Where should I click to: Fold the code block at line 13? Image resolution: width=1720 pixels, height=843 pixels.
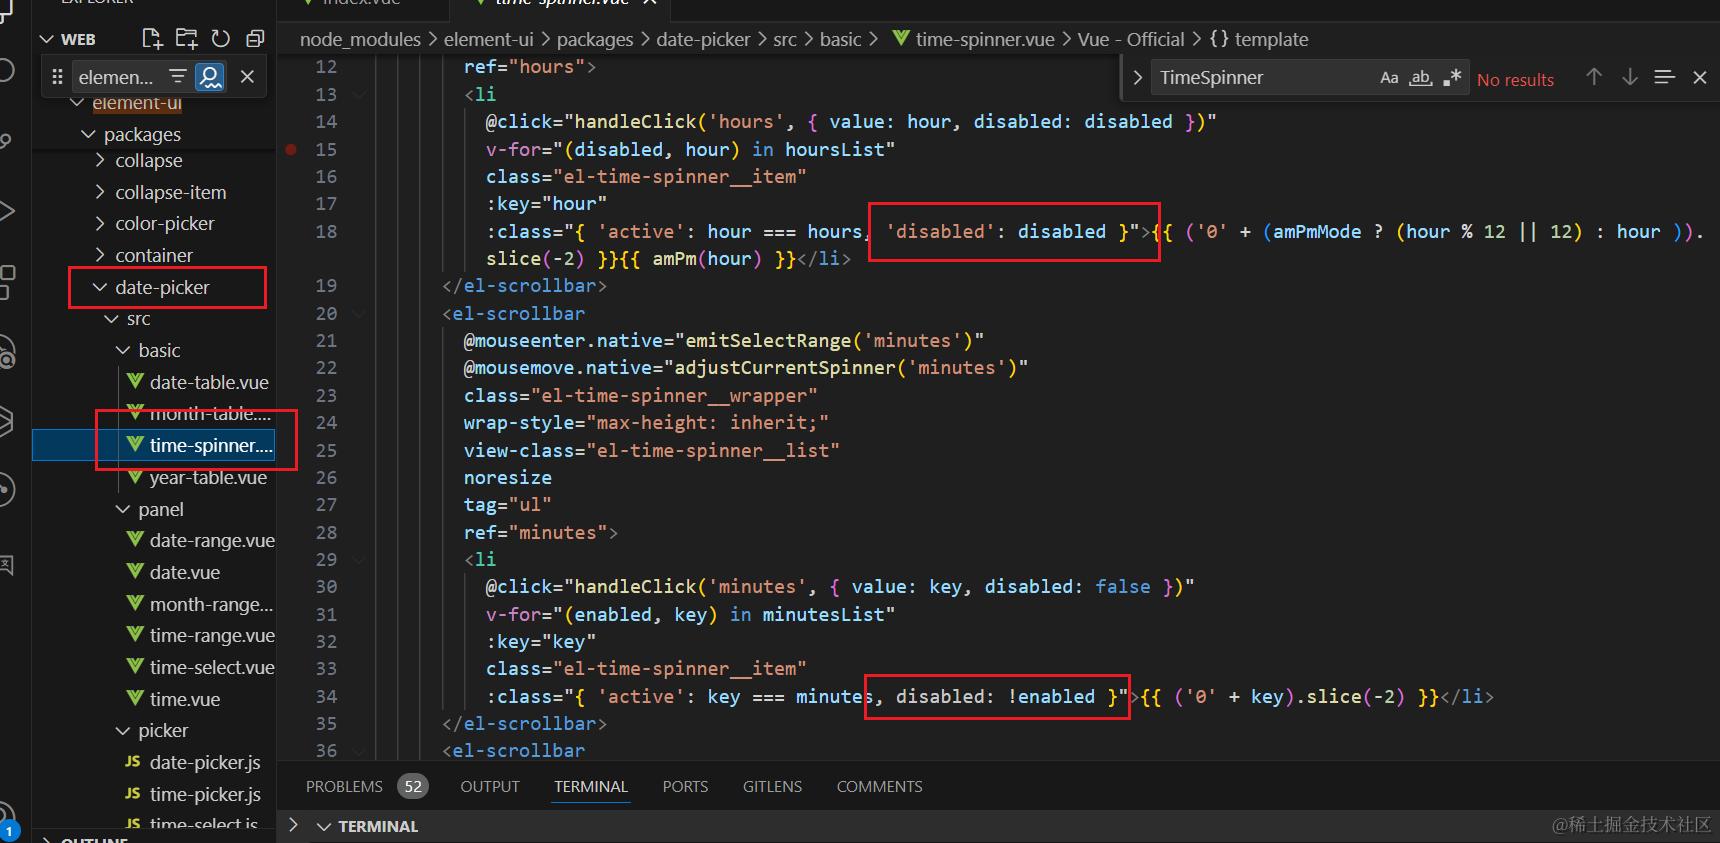360,94
